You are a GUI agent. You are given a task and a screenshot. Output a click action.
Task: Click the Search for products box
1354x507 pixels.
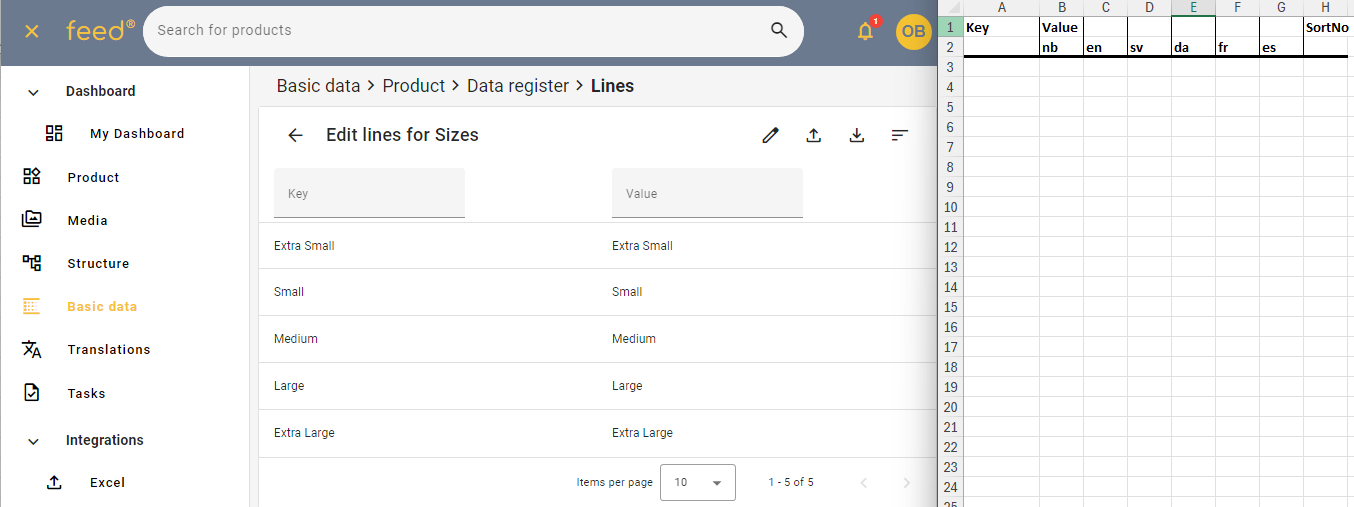460,30
